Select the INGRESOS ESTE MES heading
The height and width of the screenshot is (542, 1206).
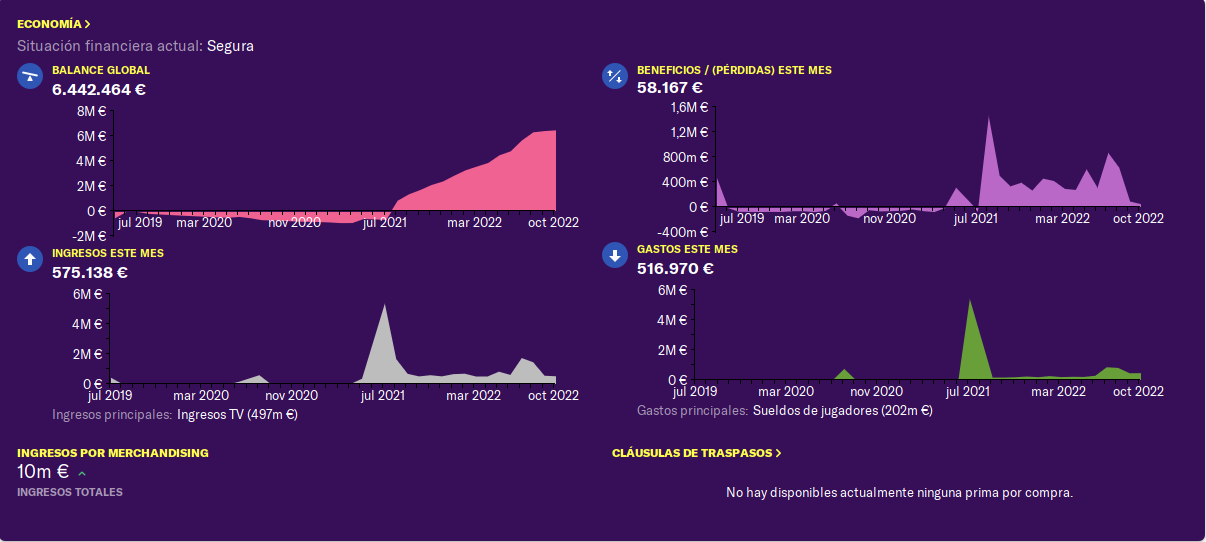pos(108,253)
